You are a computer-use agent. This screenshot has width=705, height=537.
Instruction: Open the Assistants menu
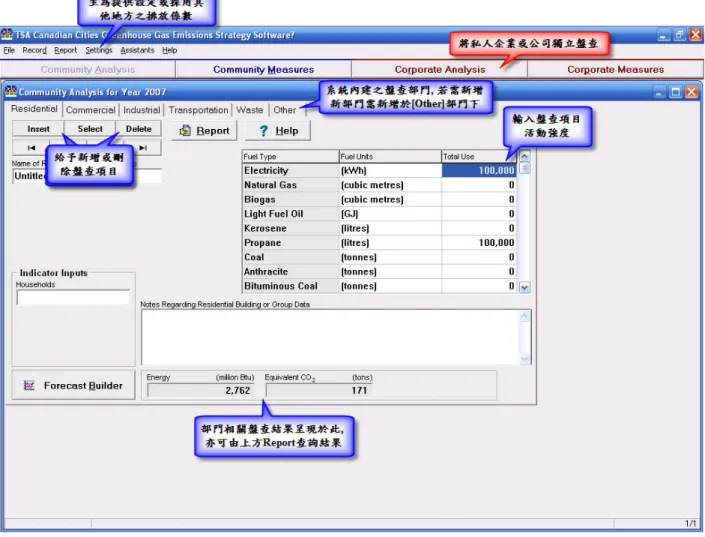point(137,50)
